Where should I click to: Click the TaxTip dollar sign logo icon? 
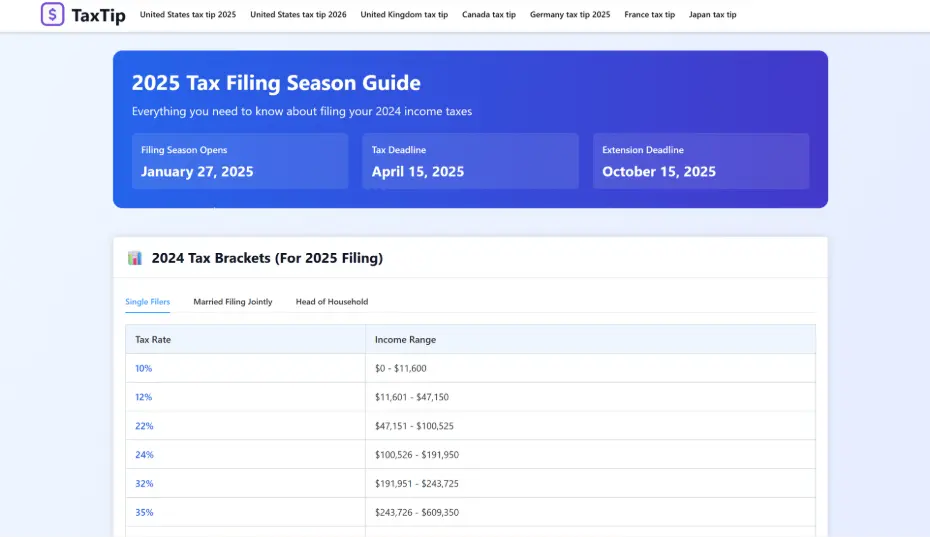(53, 15)
